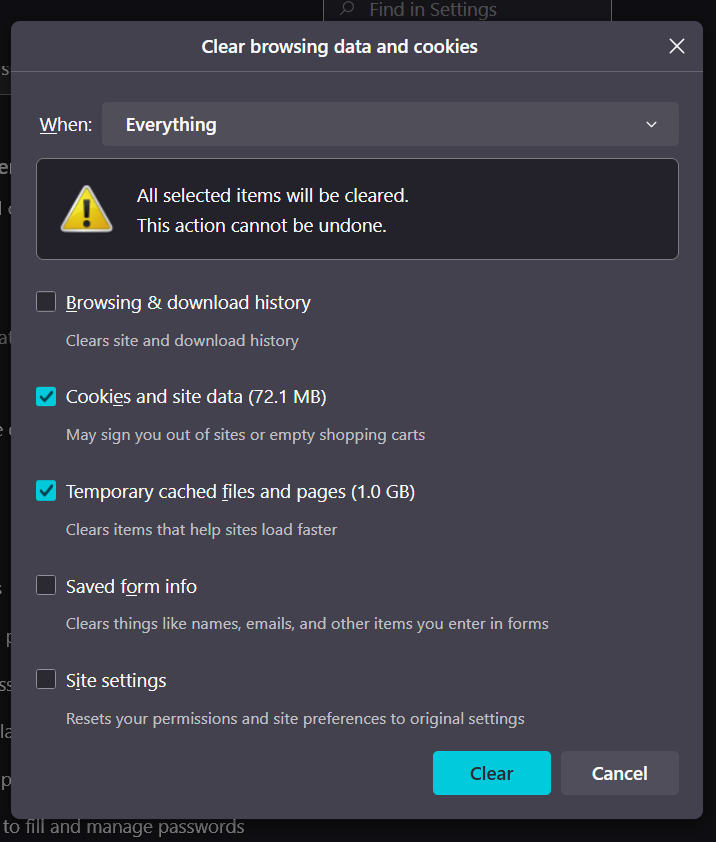This screenshot has height=842, width=716.
Task: Click the chevron arrow beside Everything
Action: [x=651, y=124]
